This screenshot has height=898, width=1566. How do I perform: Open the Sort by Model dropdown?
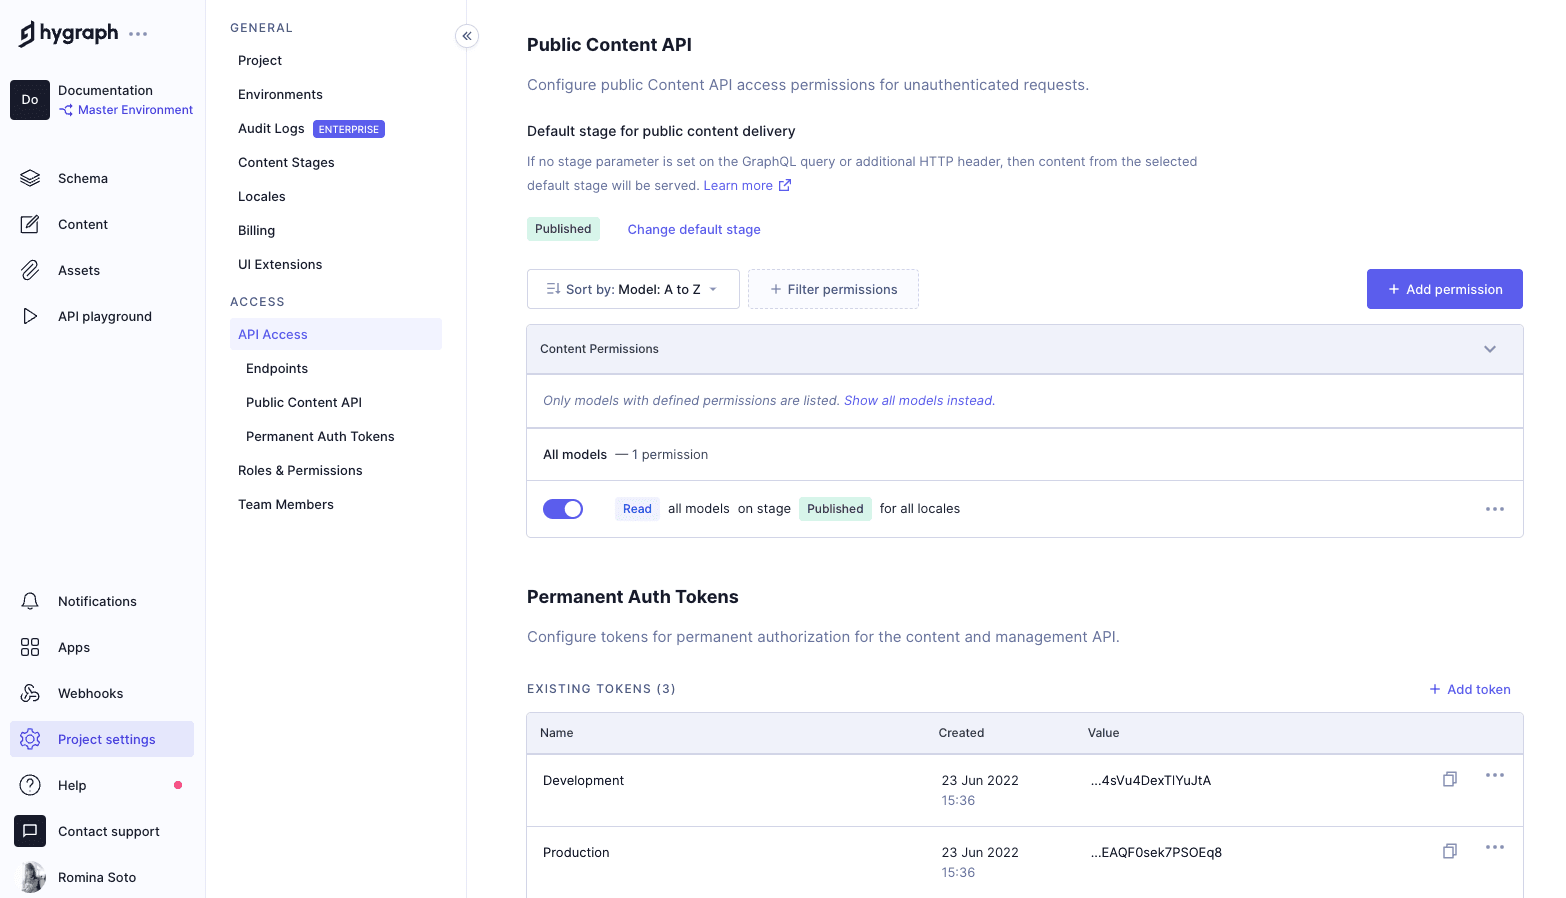[633, 289]
